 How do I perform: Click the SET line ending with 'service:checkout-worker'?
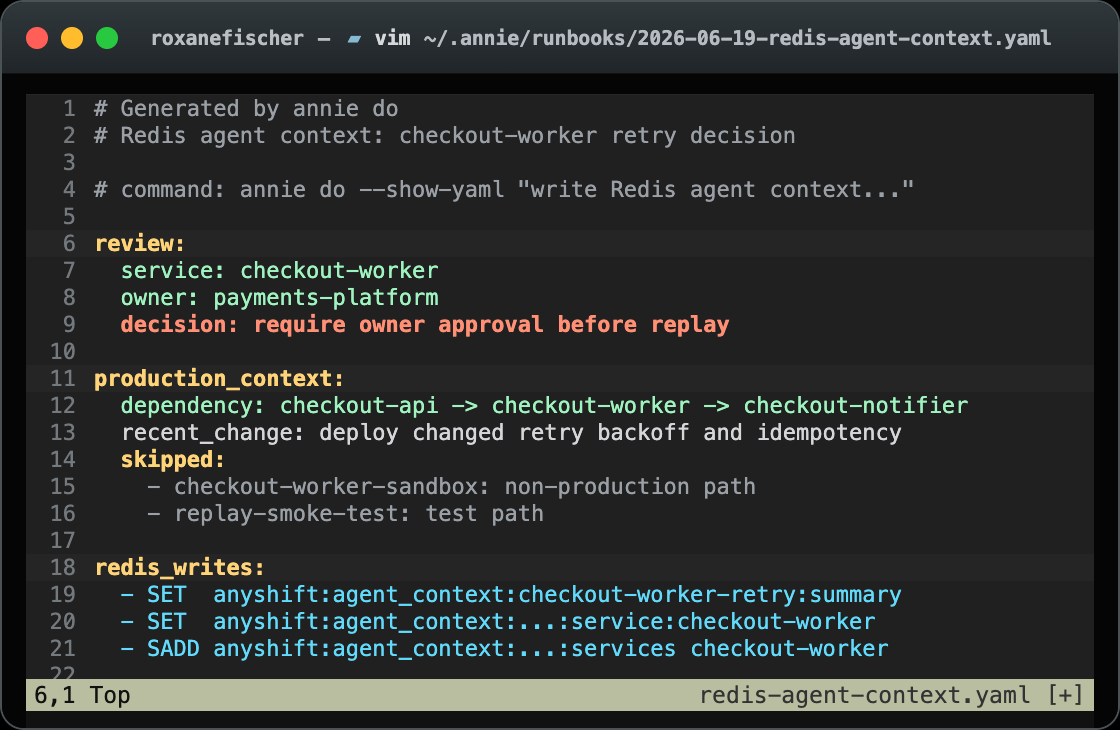(x=498, y=621)
